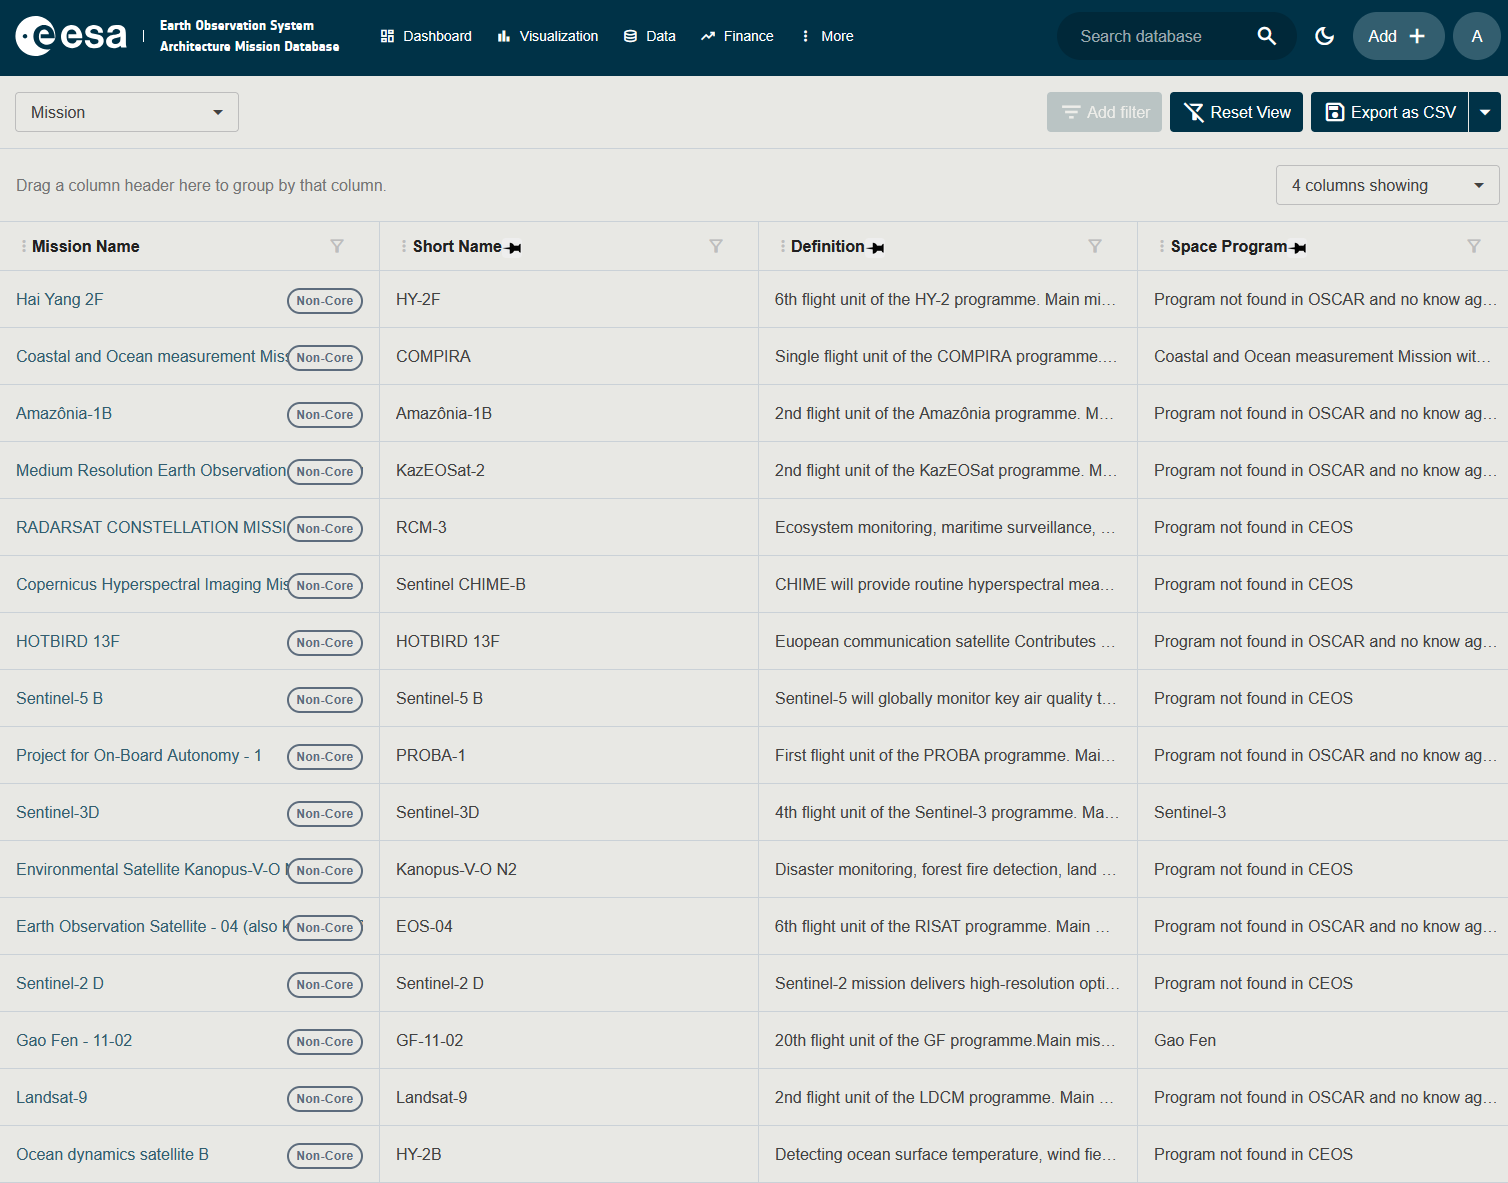Click the ESA logo
Image resolution: width=1508 pixels, height=1183 pixels.
point(72,36)
